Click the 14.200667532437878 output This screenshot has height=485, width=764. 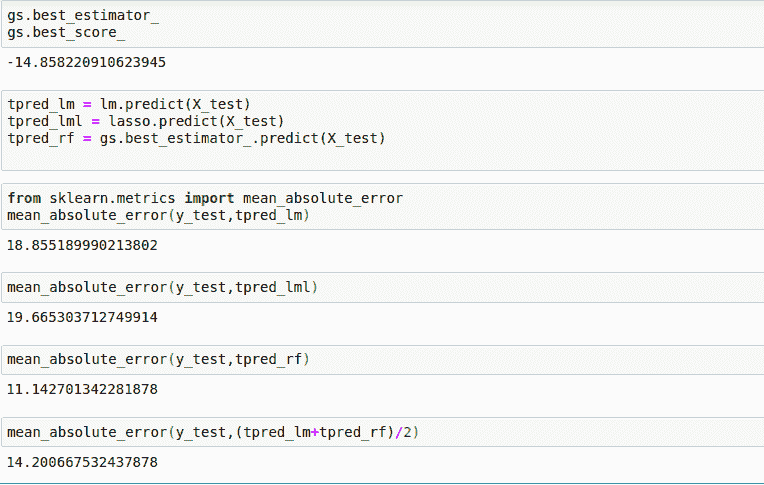82,462
